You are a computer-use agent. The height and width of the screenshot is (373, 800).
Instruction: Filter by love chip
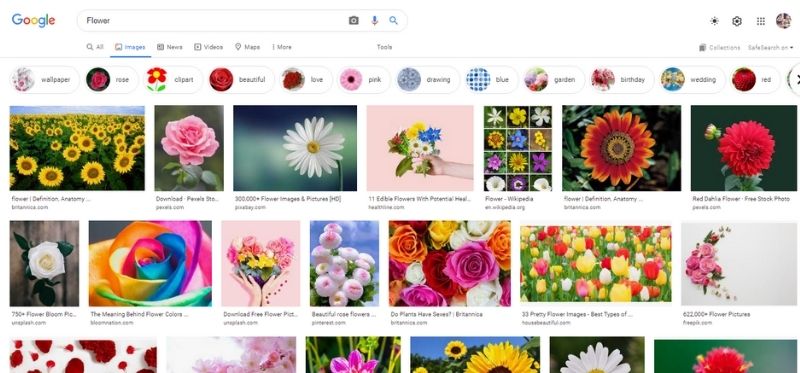306,80
